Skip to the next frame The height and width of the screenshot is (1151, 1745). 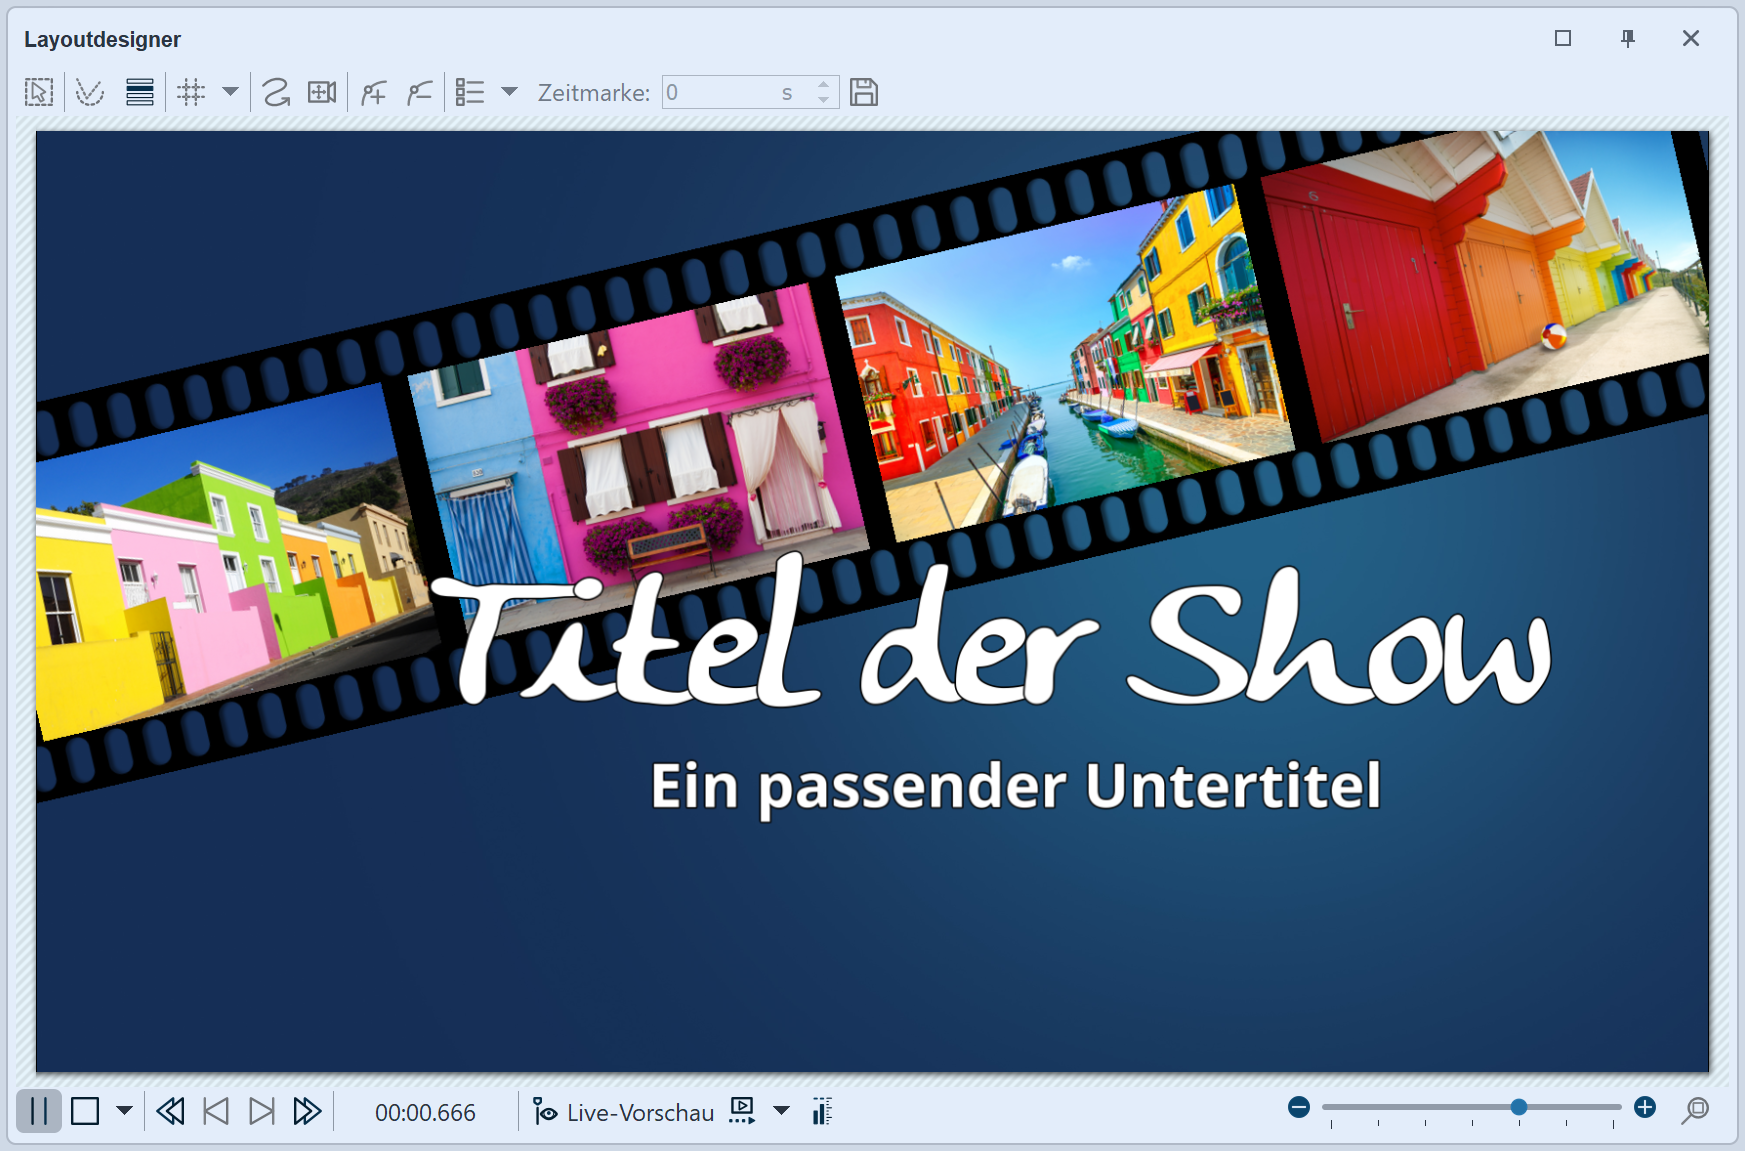tap(261, 1110)
